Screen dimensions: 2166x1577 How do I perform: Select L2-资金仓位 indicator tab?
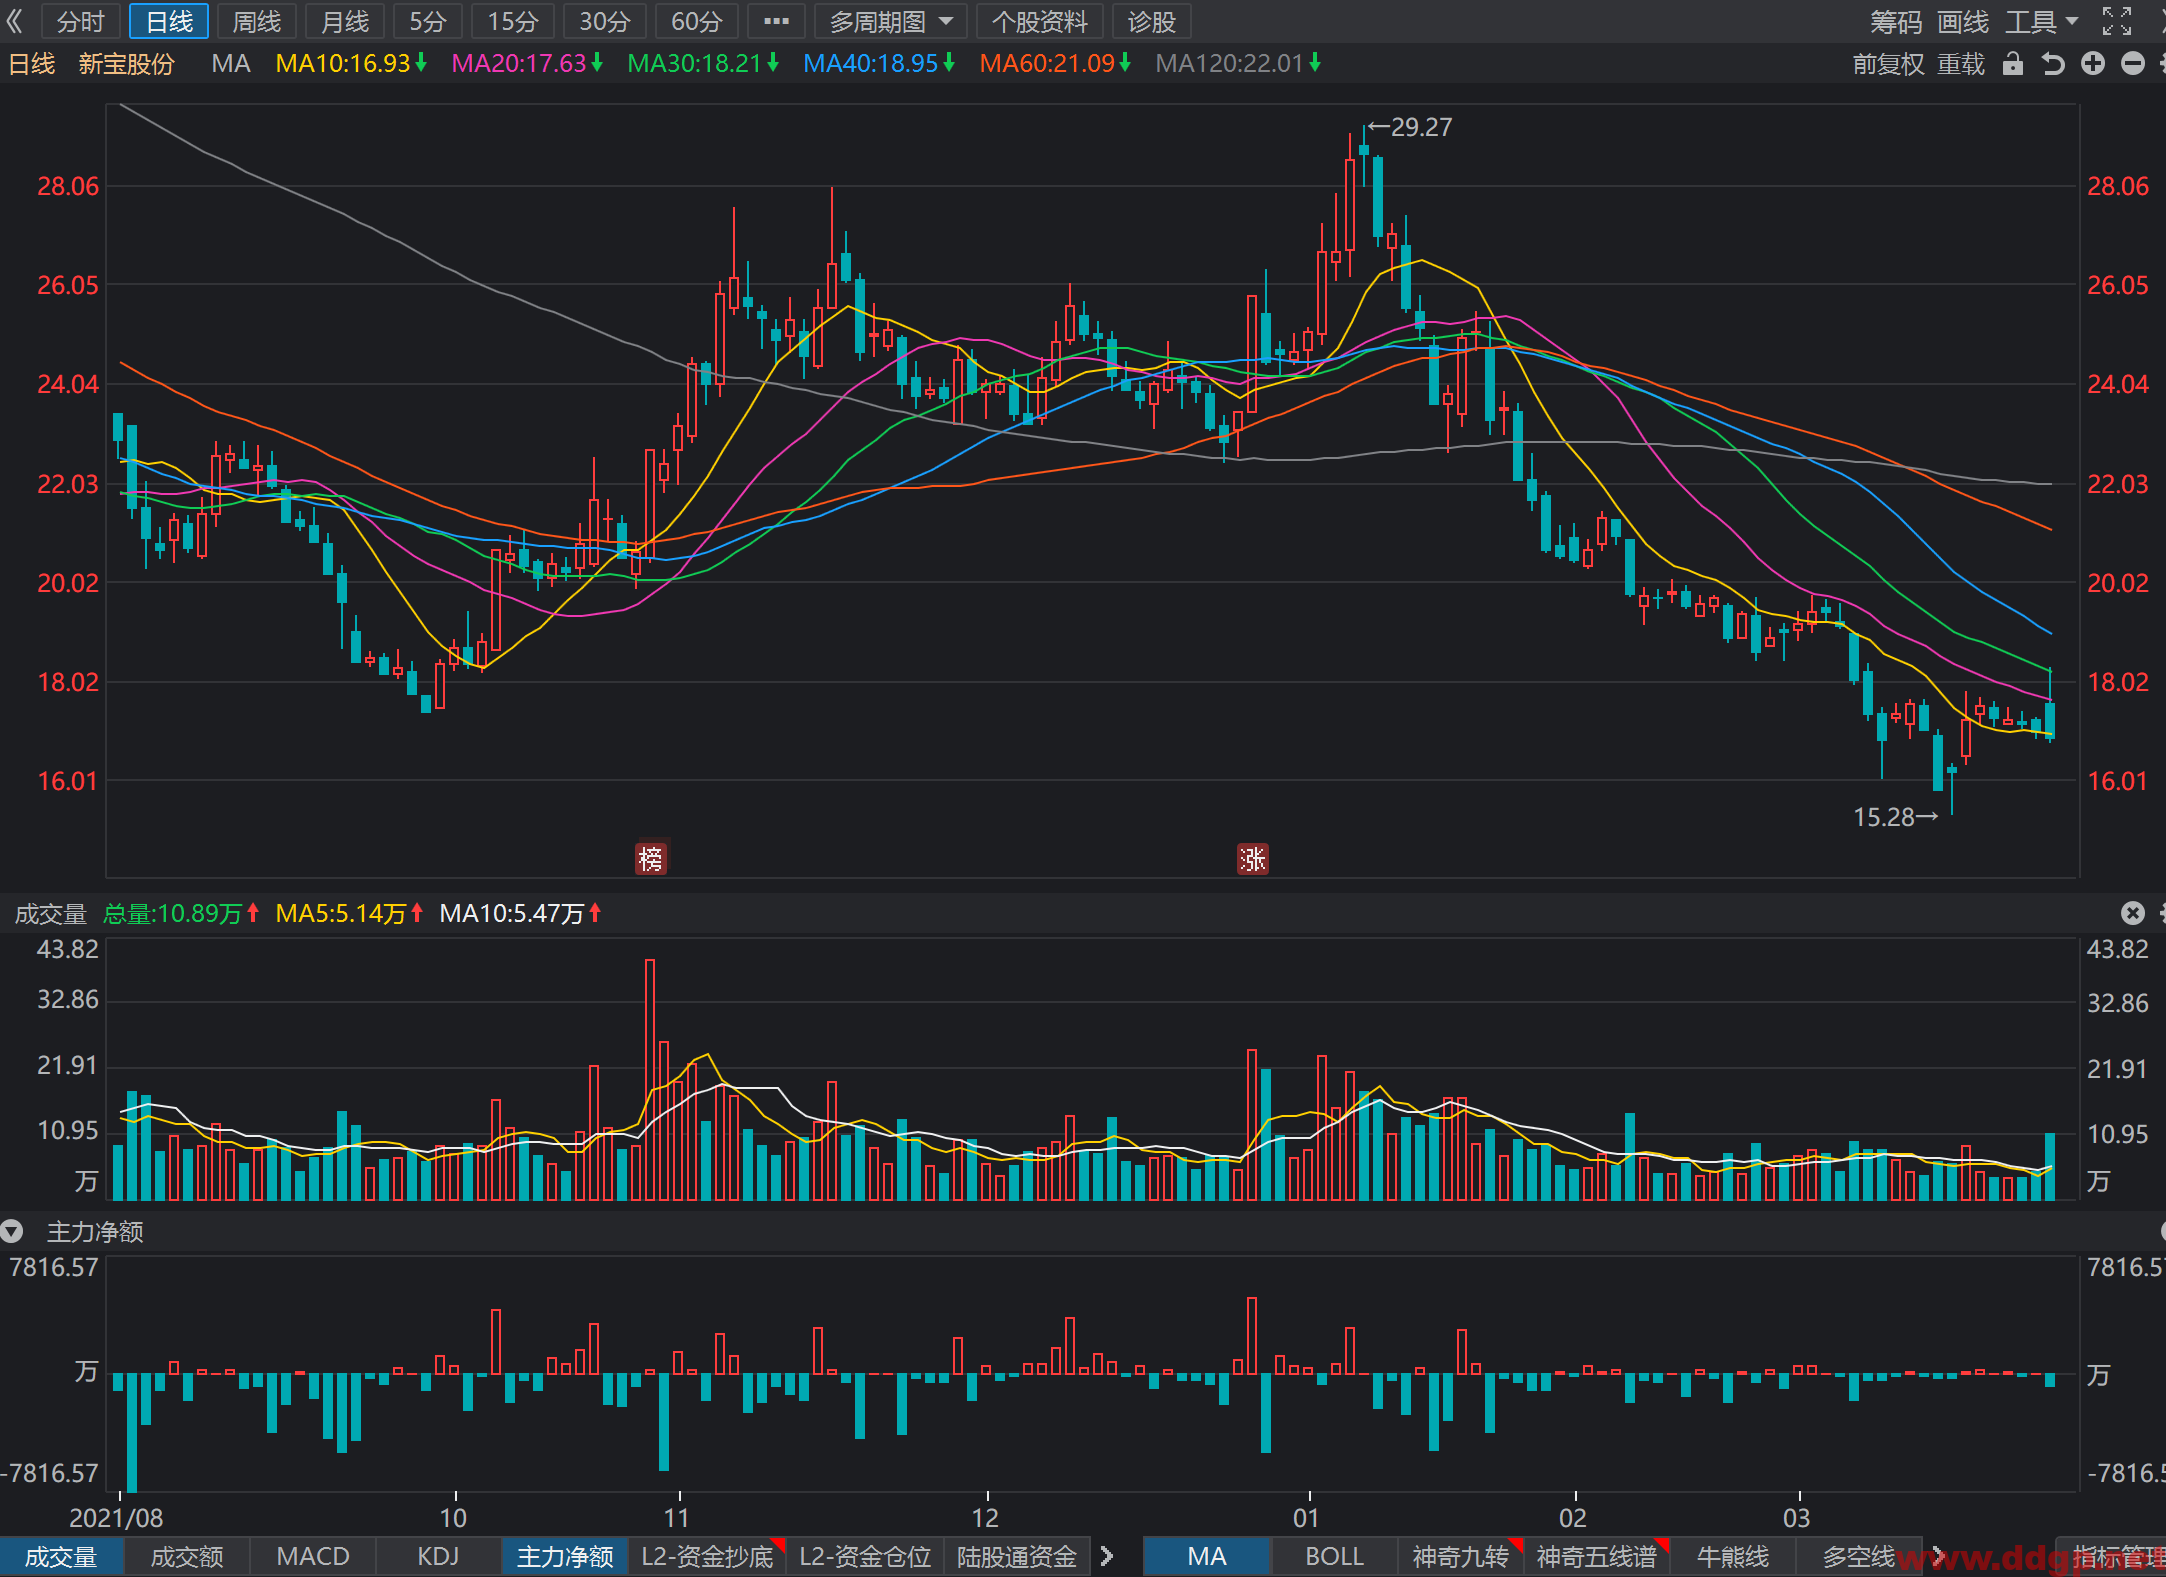tap(865, 1557)
